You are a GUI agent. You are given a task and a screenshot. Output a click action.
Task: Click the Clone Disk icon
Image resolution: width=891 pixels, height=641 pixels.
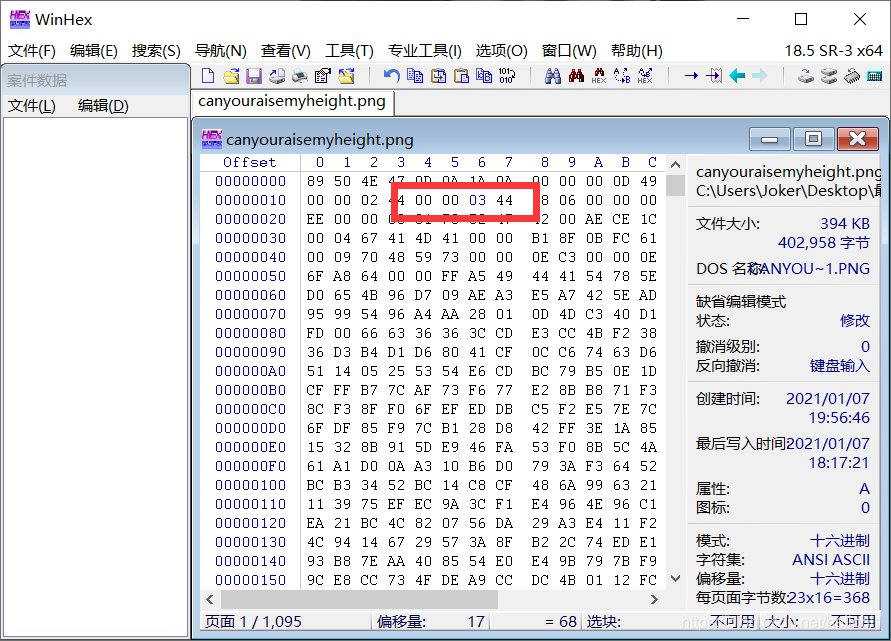[829, 76]
